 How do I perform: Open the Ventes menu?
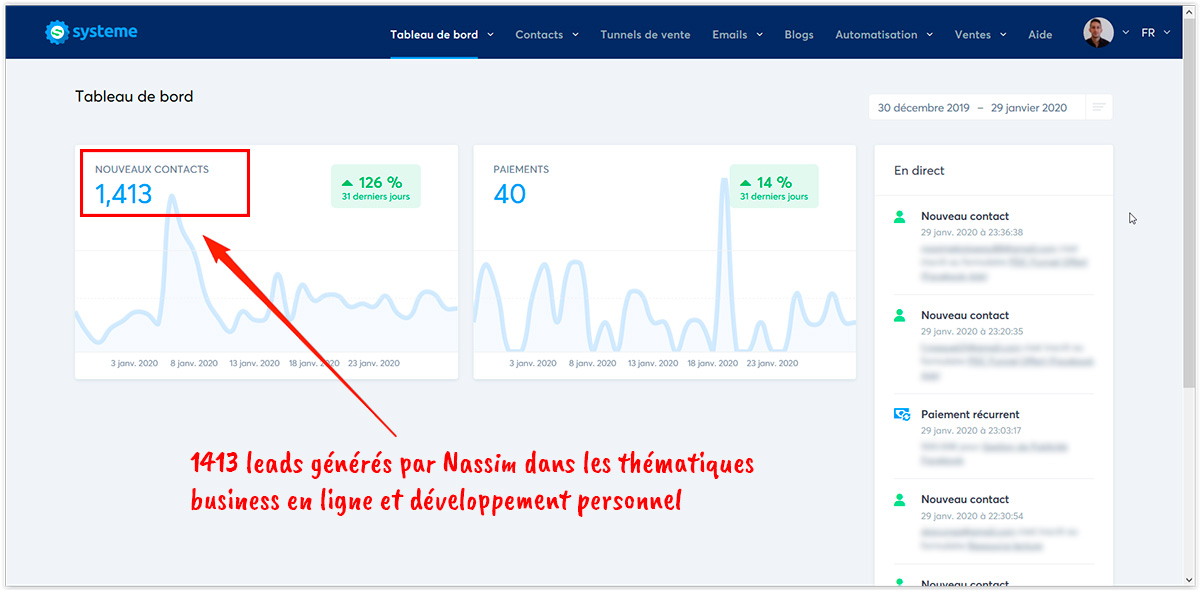(x=980, y=35)
